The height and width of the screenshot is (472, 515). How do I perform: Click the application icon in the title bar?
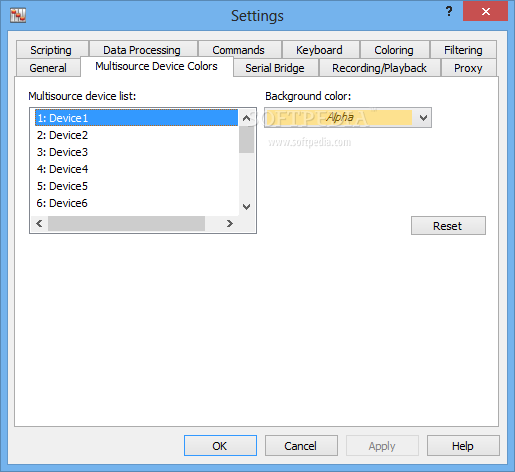click(x=18, y=16)
